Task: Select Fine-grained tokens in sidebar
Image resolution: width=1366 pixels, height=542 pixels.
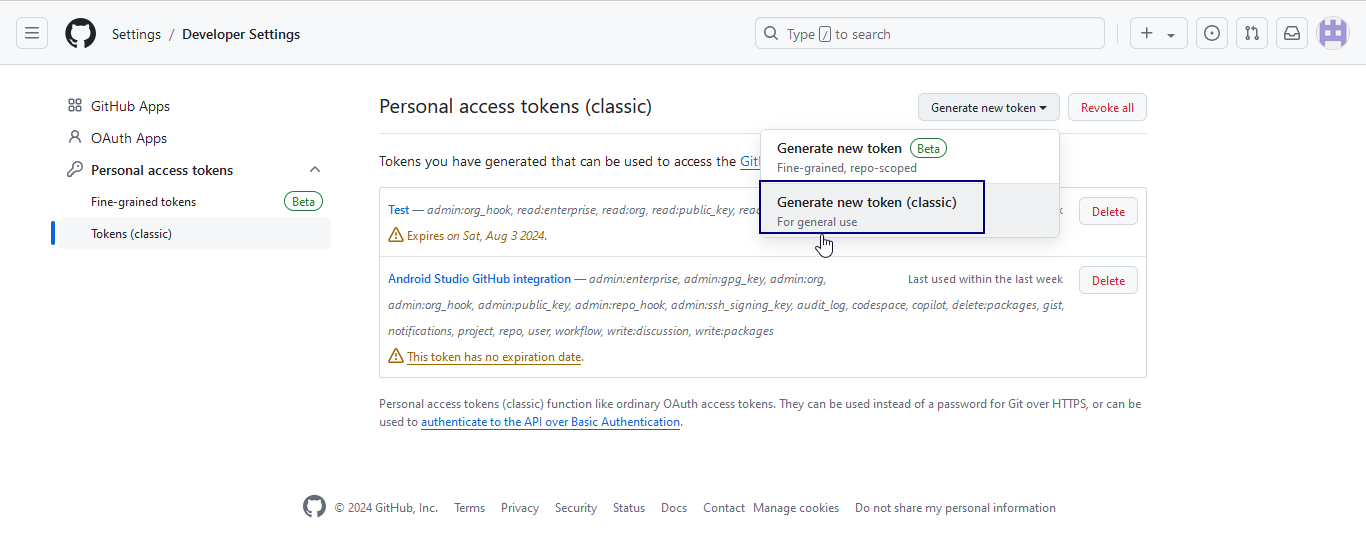Action: coord(143,202)
